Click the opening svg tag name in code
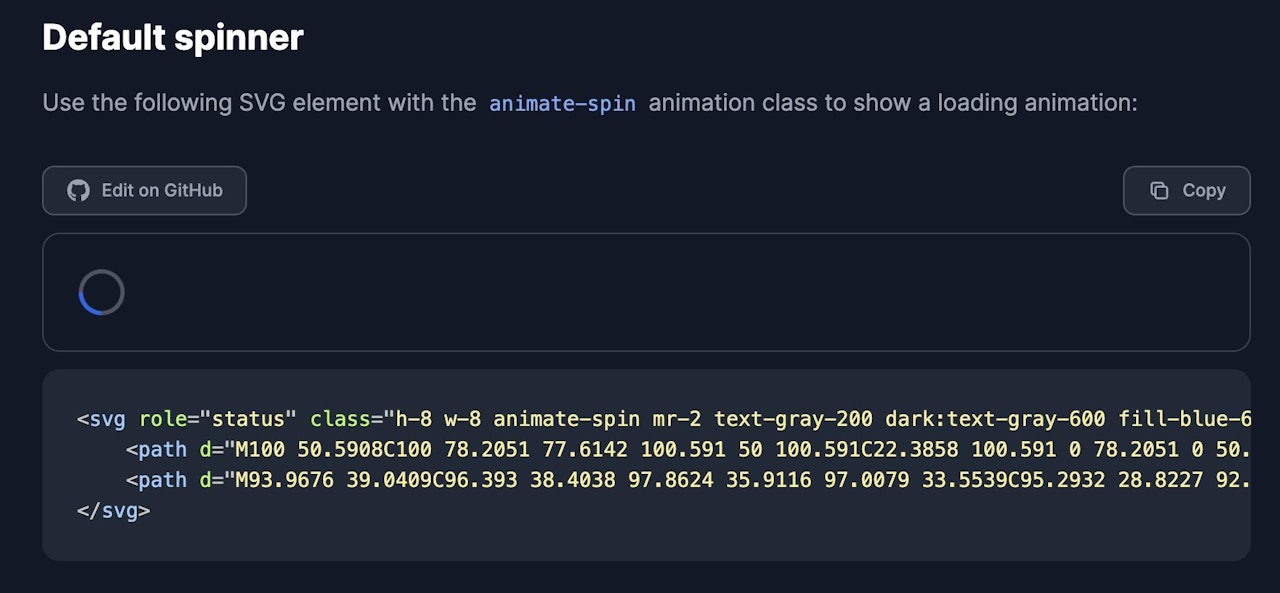 pyautogui.click(x=107, y=419)
